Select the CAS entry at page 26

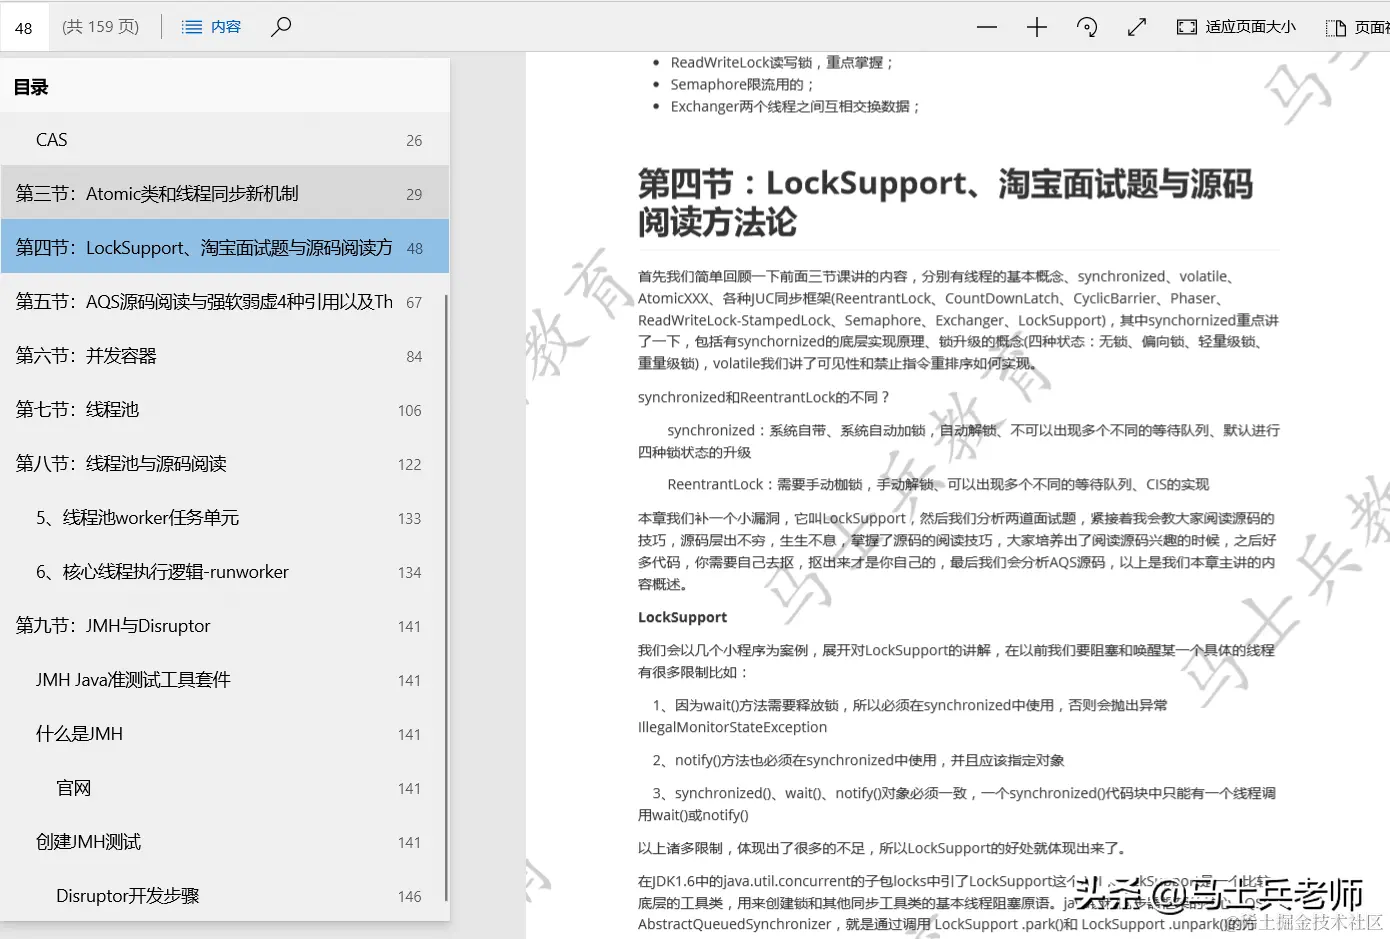tap(52, 139)
